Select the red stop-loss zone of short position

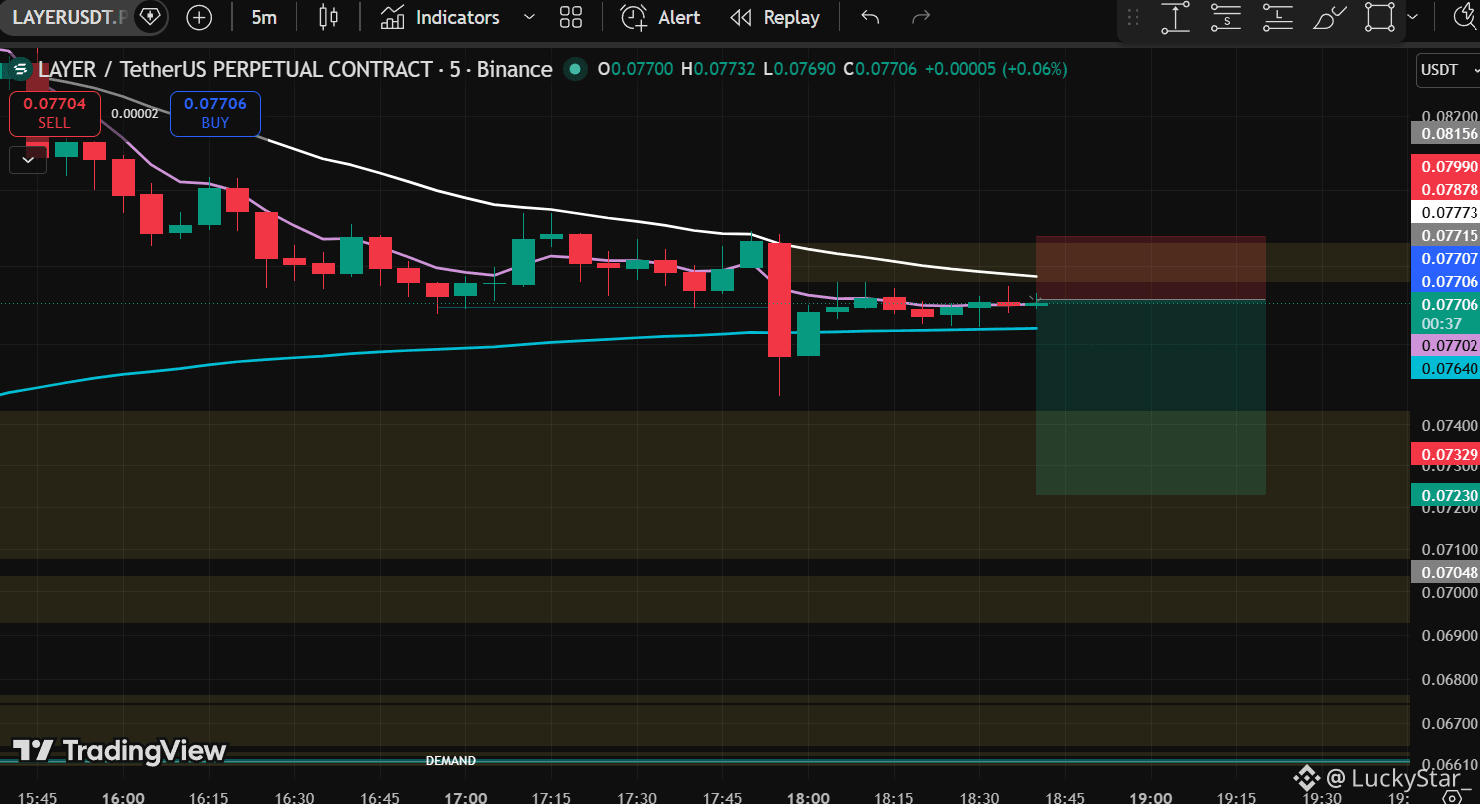pyautogui.click(x=1151, y=268)
